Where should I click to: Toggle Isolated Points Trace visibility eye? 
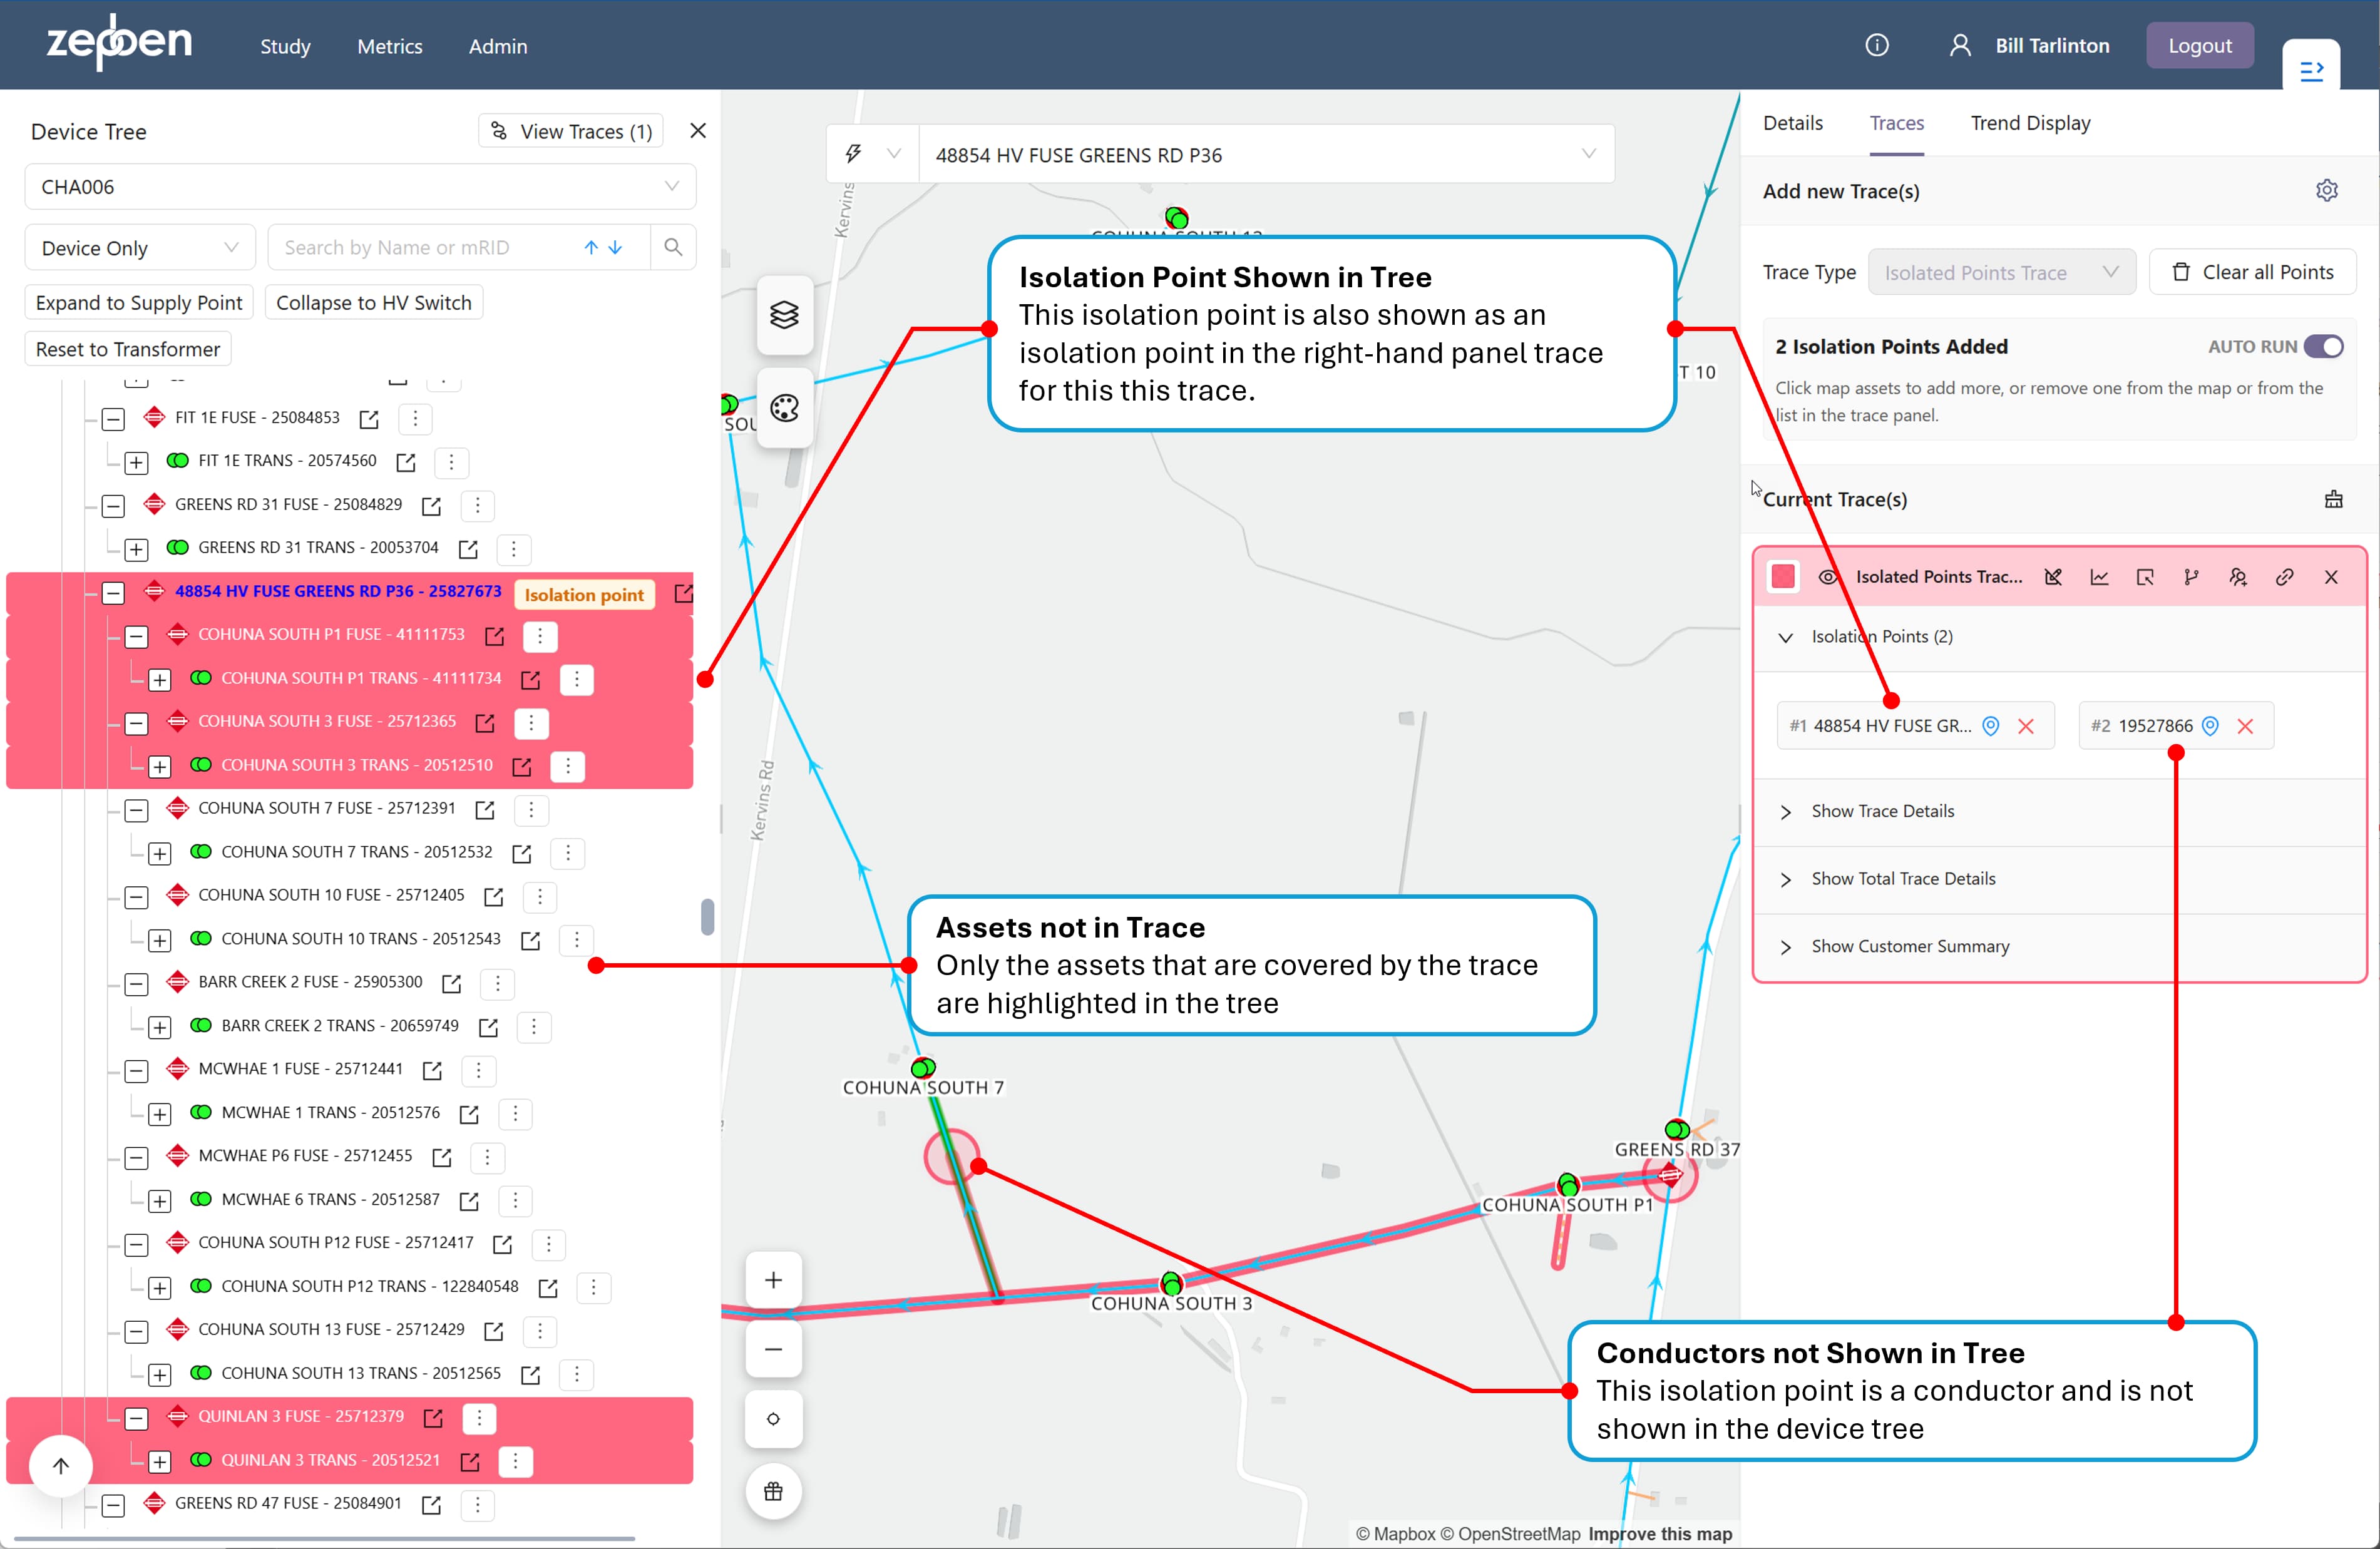click(1828, 577)
